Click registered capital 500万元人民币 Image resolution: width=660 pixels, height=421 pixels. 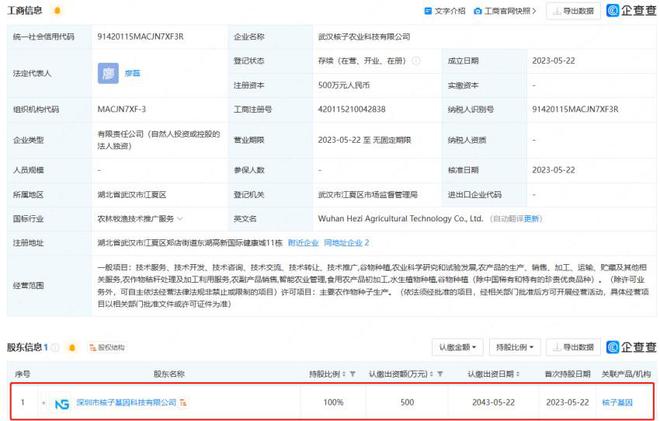tap(344, 85)
